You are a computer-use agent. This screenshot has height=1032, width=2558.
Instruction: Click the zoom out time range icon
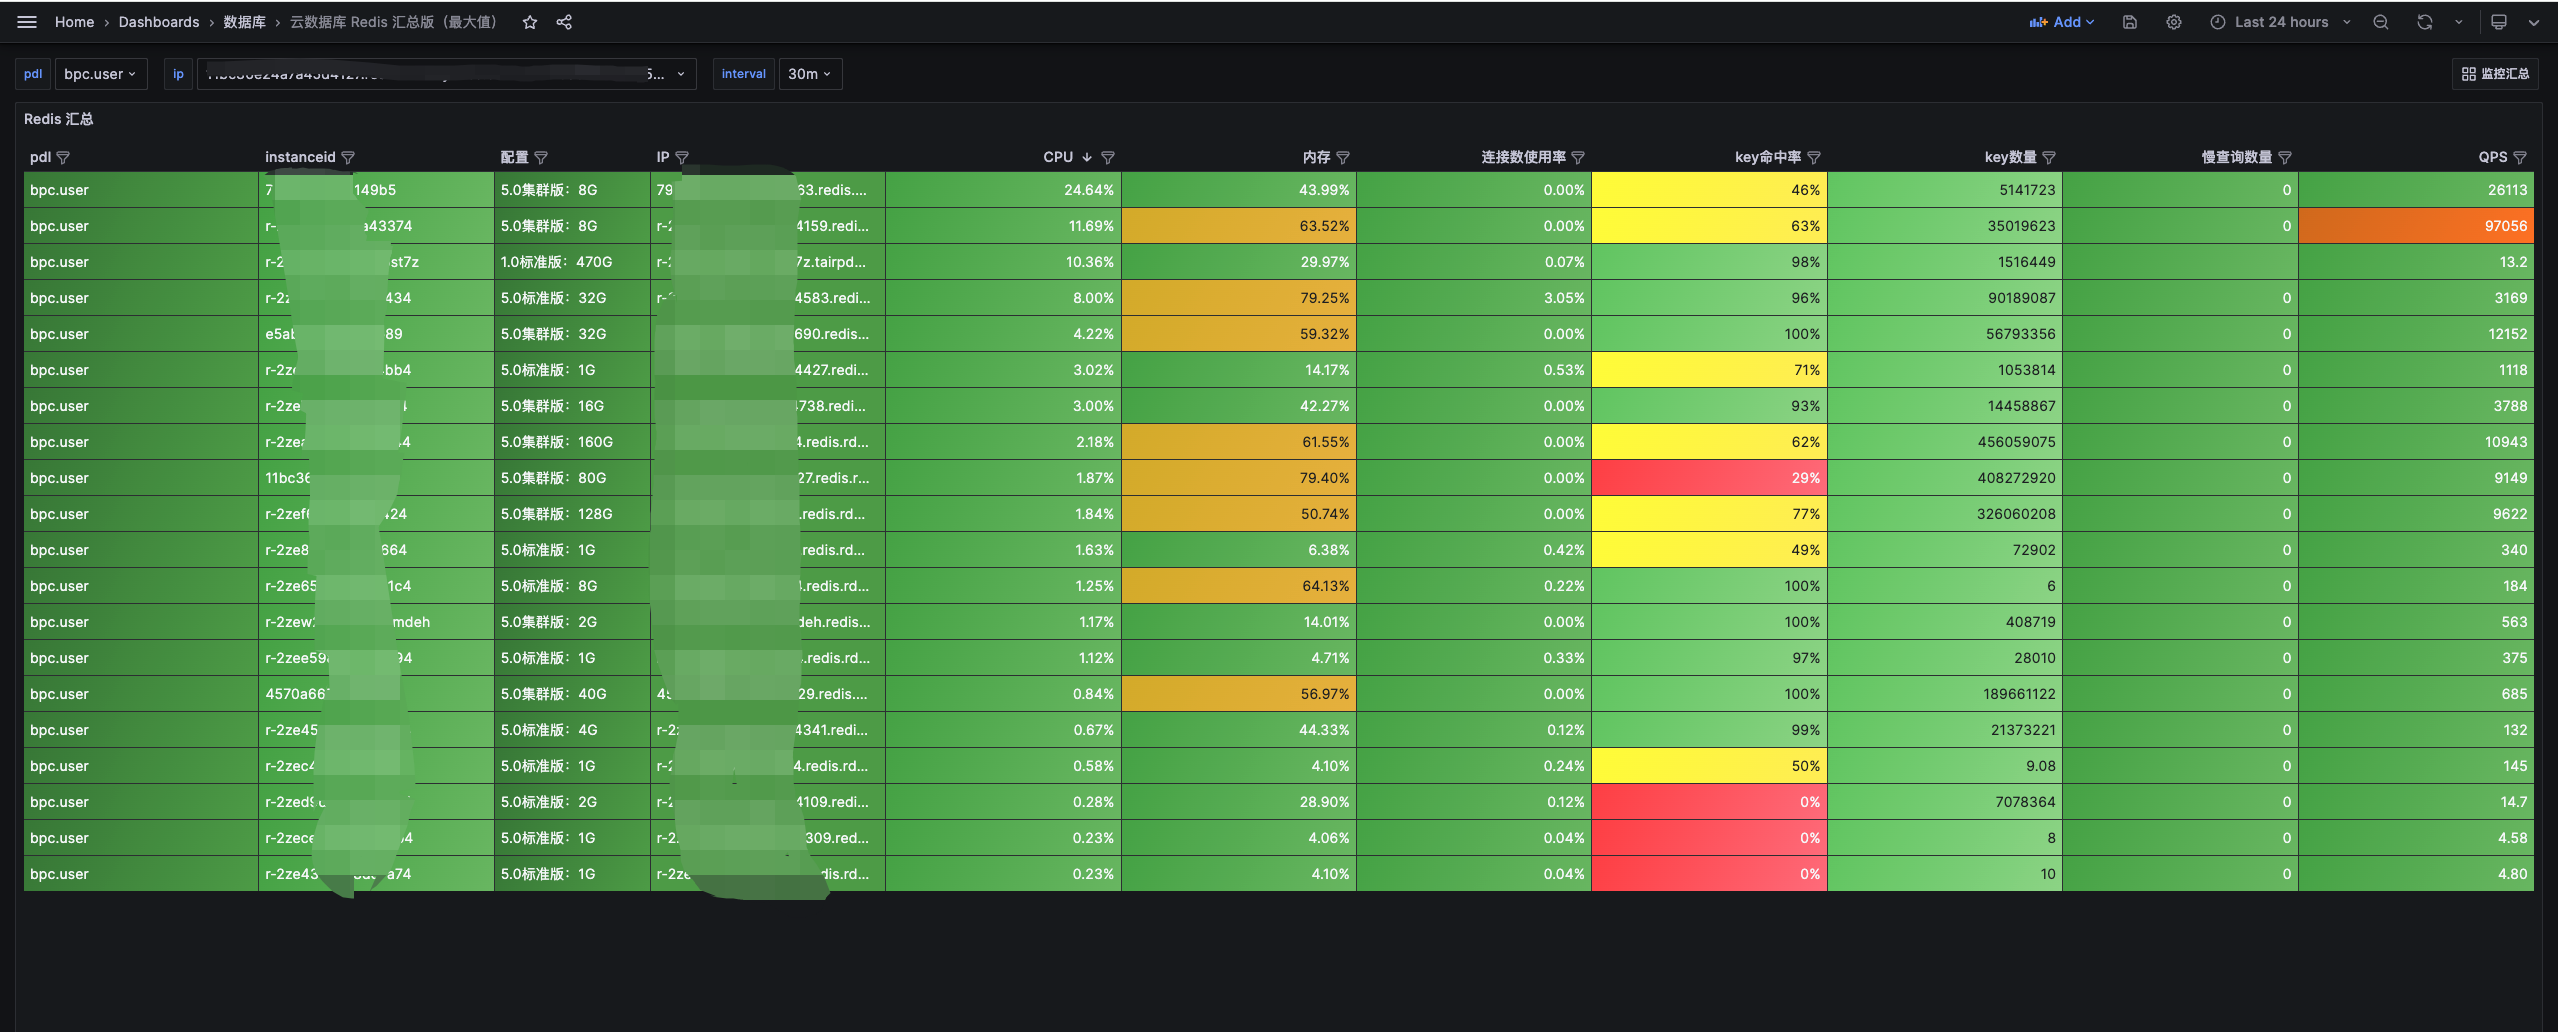click(2381, 22)
